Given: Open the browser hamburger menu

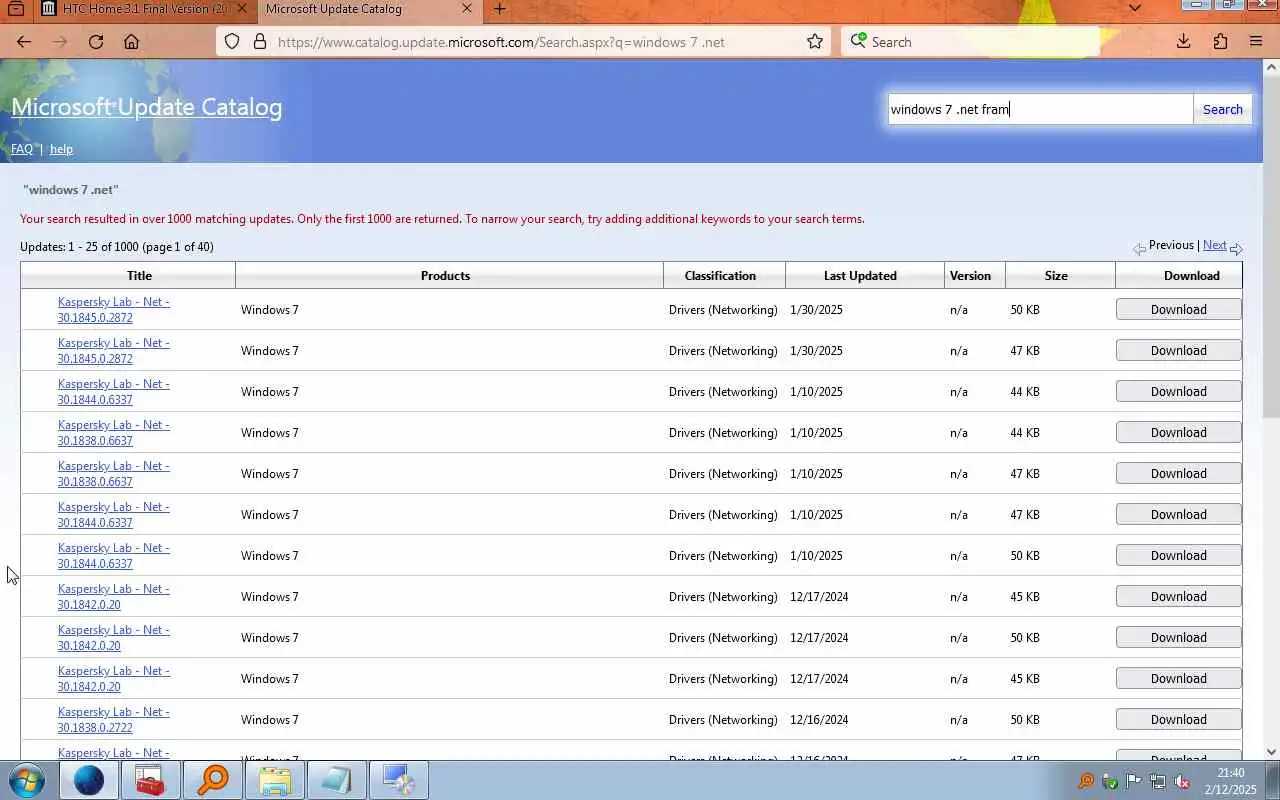Looking at the screenshot, I should (1256, 42).
